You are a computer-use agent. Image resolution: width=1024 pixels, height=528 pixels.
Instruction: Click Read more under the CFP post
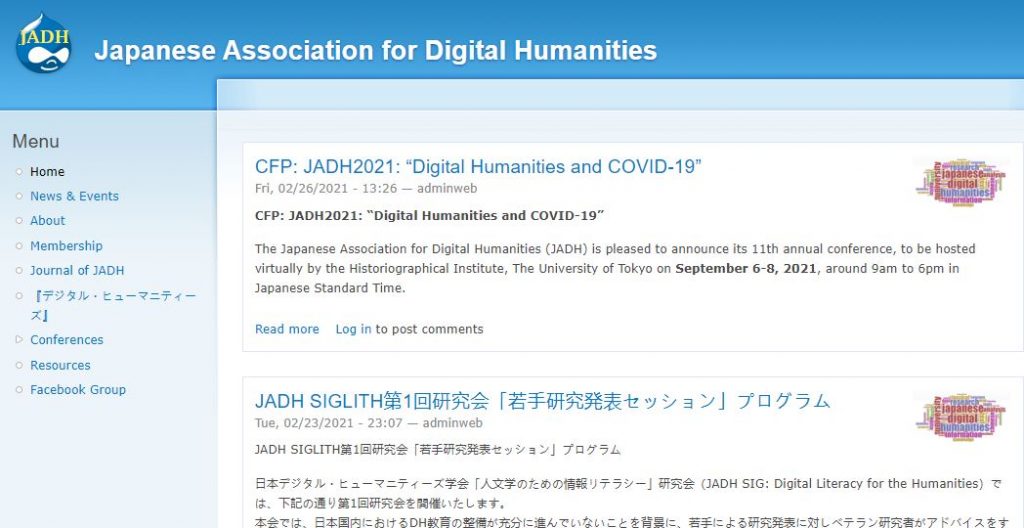[287, 329]
